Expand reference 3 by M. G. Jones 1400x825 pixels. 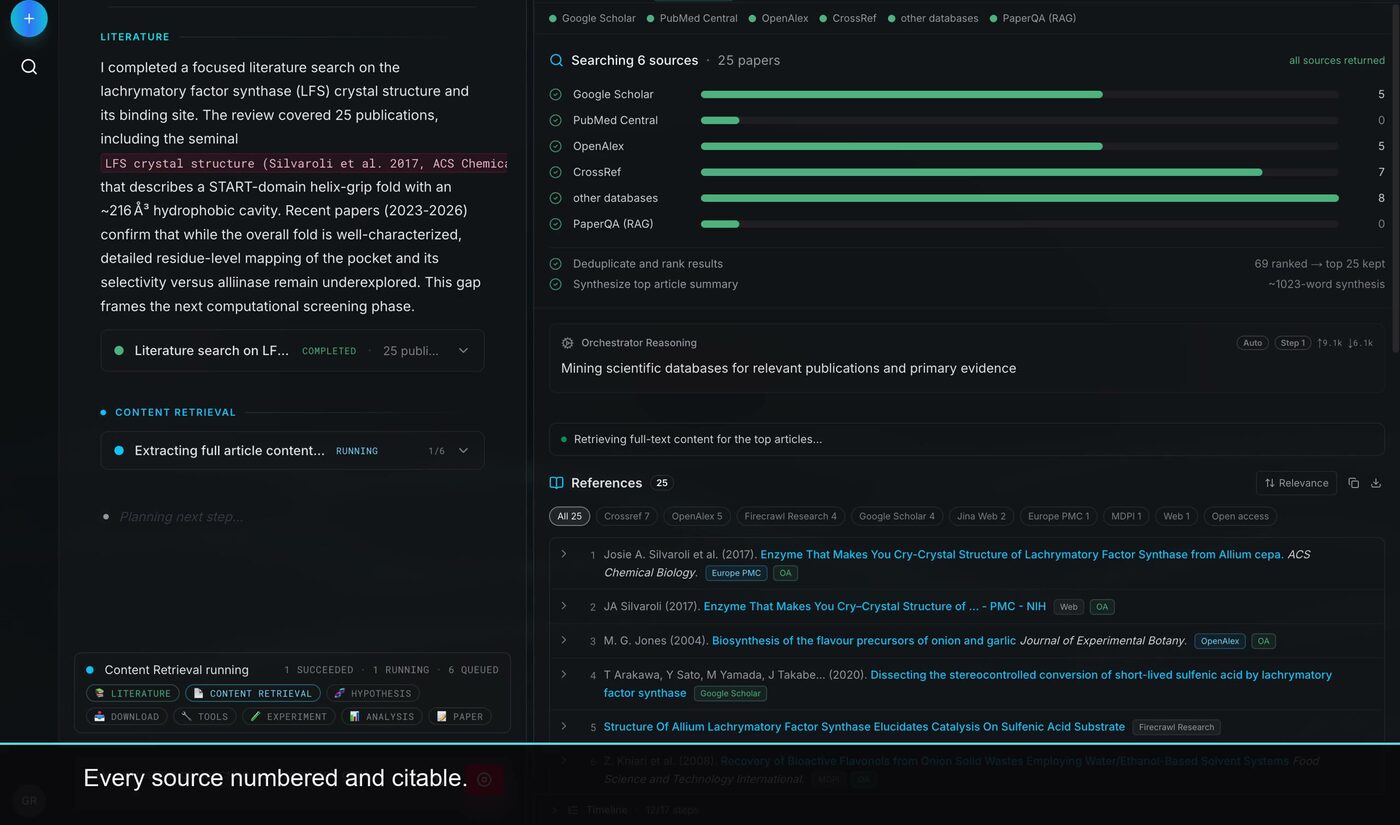(x=564, y=640)
